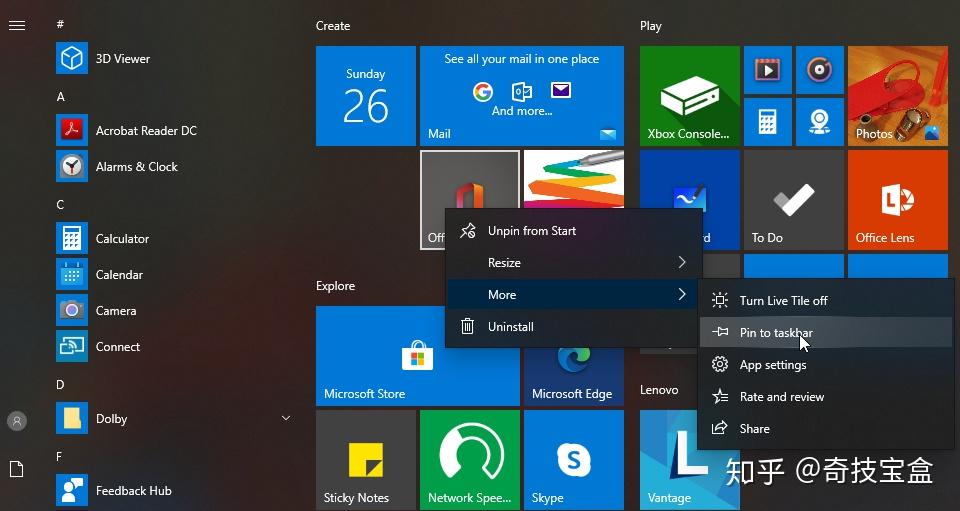This screenshot has height=511, width=960.
Task: Open the Microsoft Edge tile
Action: 574,376
